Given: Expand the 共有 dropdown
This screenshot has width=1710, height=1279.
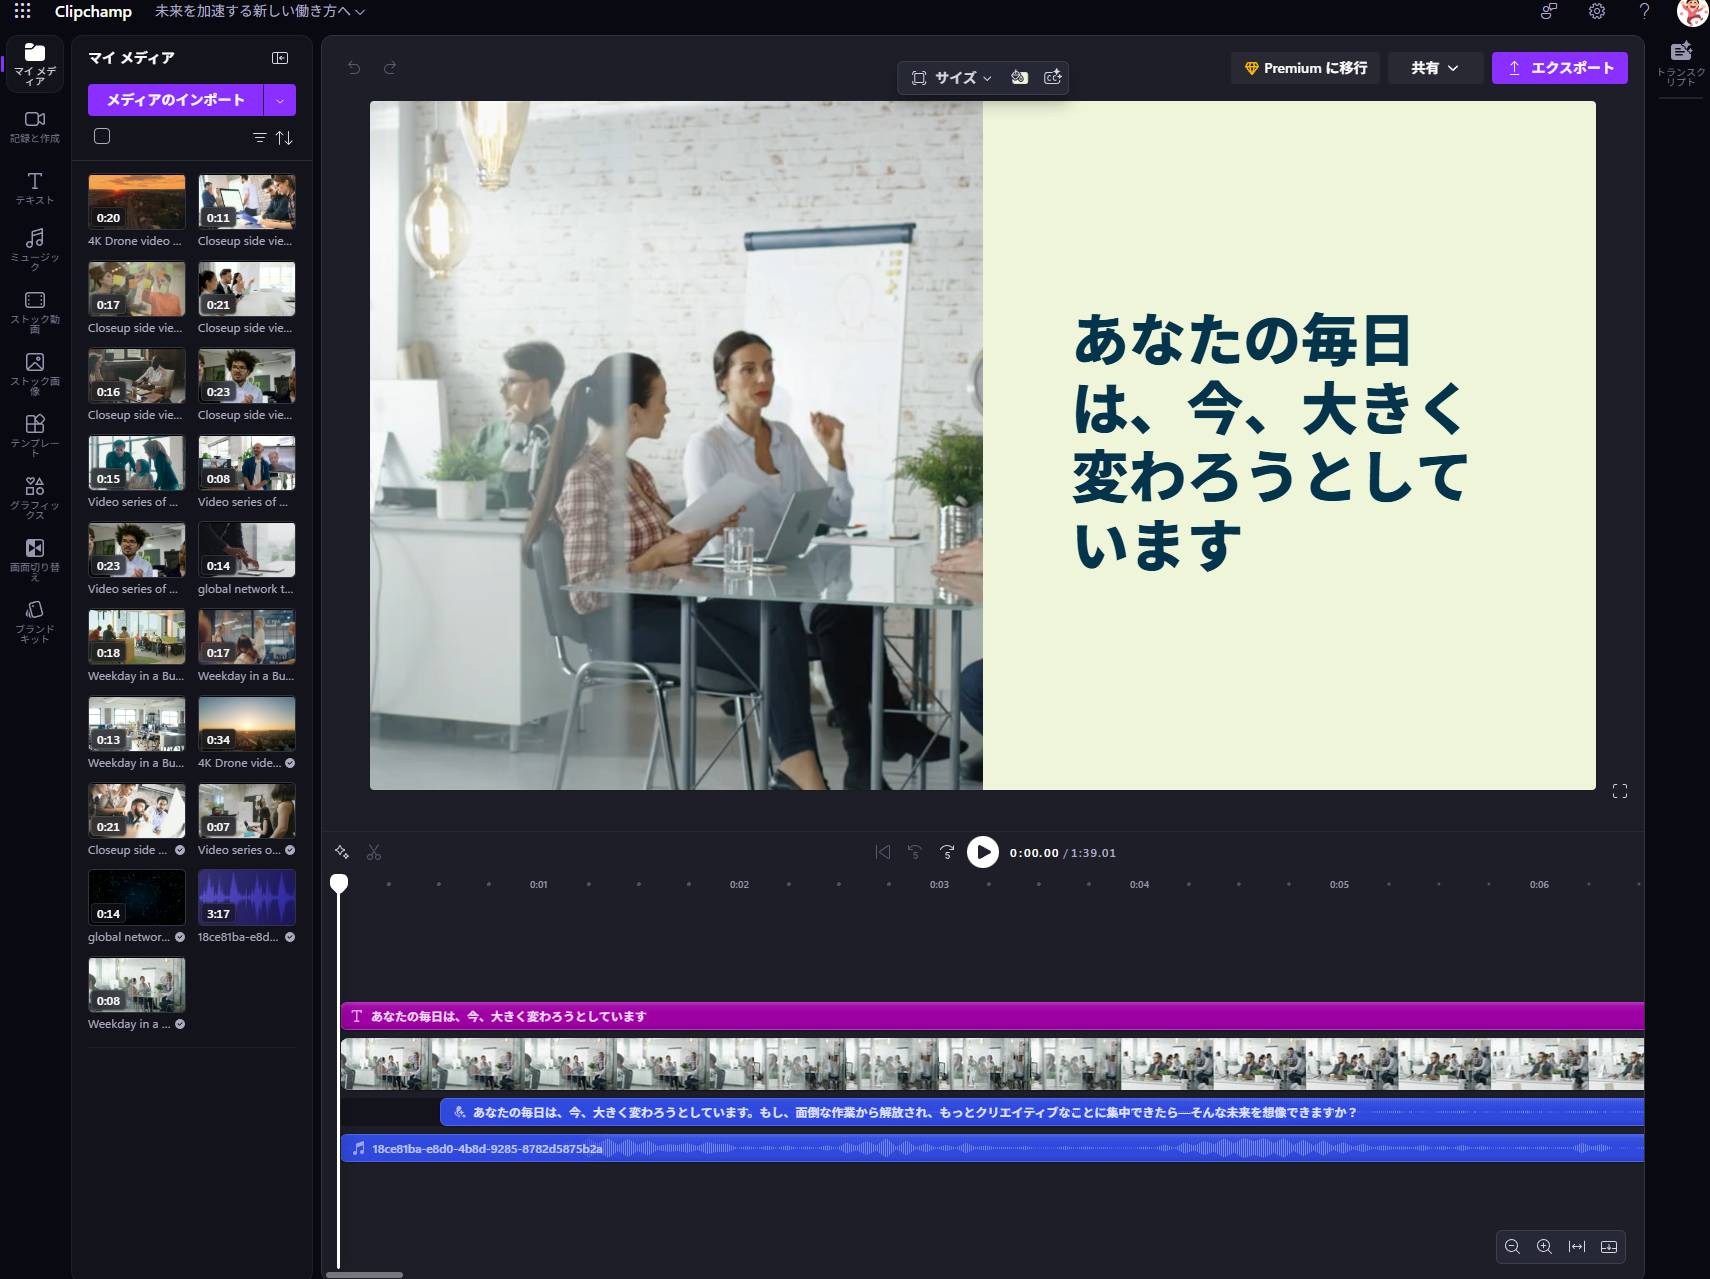Looking at the screenshot, I should (1434, 68).
